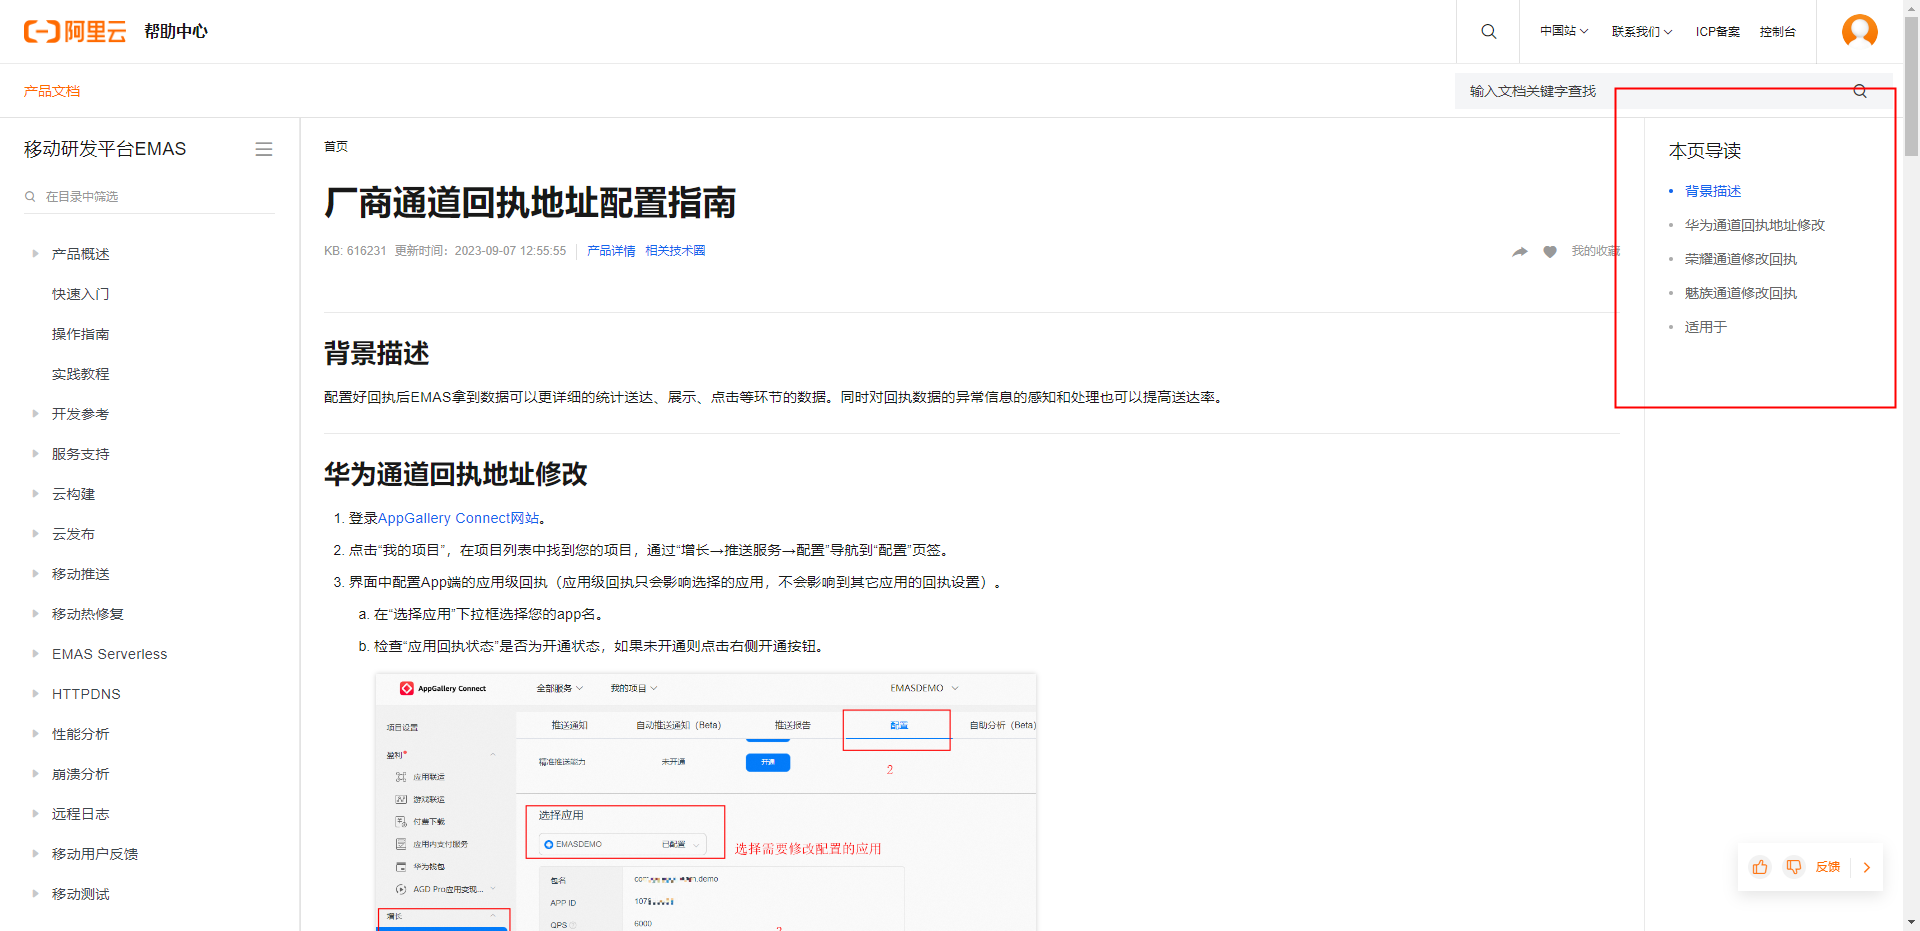Click 我的收藏 favorites link
The height and width of the screenshot is (931, 1920).
[1595, 251]
